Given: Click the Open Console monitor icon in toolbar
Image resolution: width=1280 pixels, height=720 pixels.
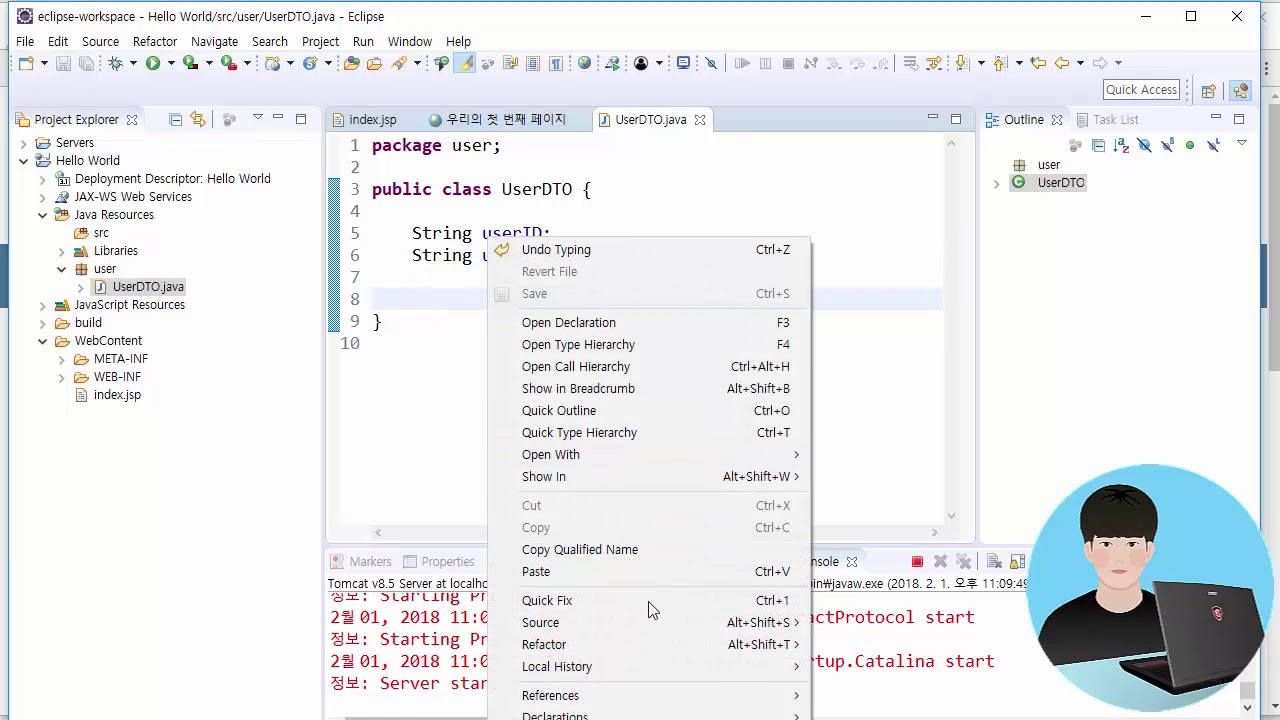Looking at the screenshot, I should (x=683, y=63).
